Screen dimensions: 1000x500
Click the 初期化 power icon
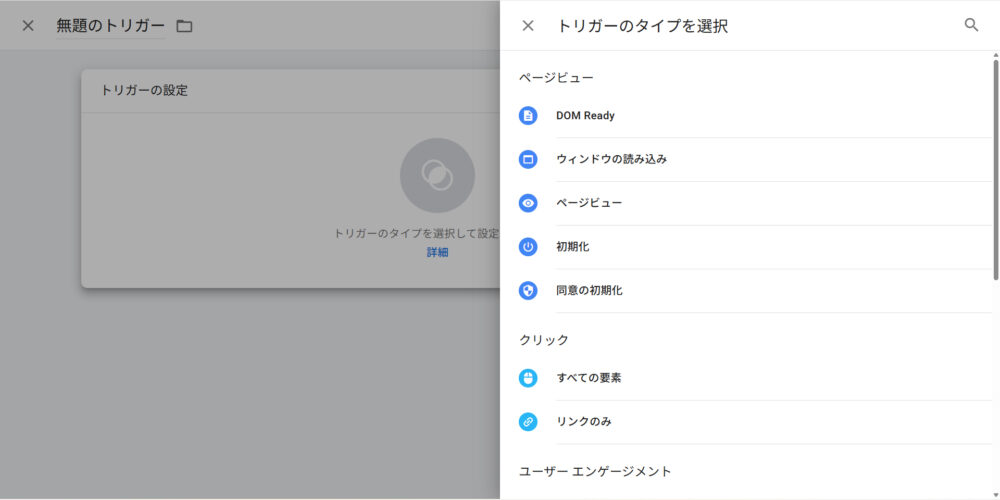click(528, 247)
